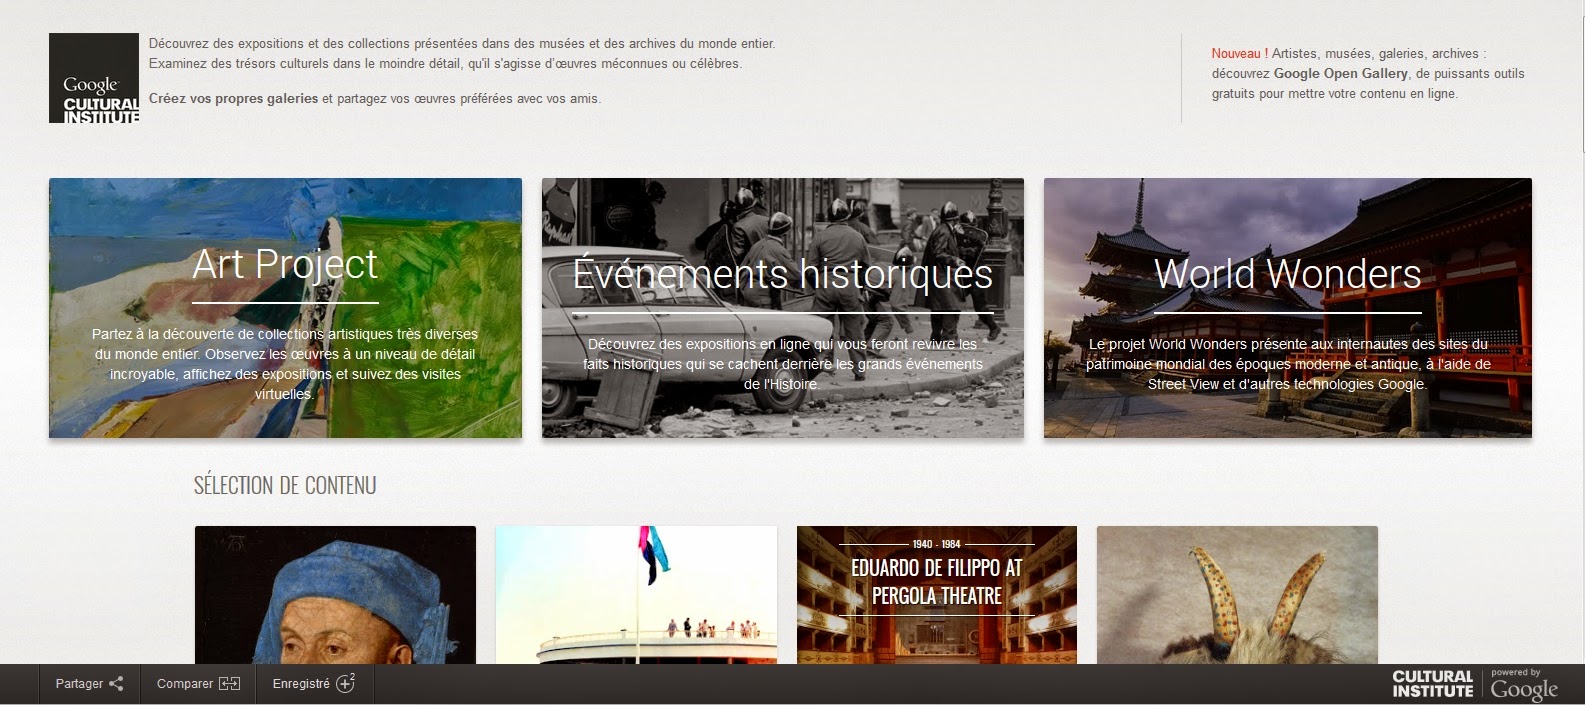Click the plus icon next to Enregistré
Screen dimensions: 1585x705
[346, 683]
